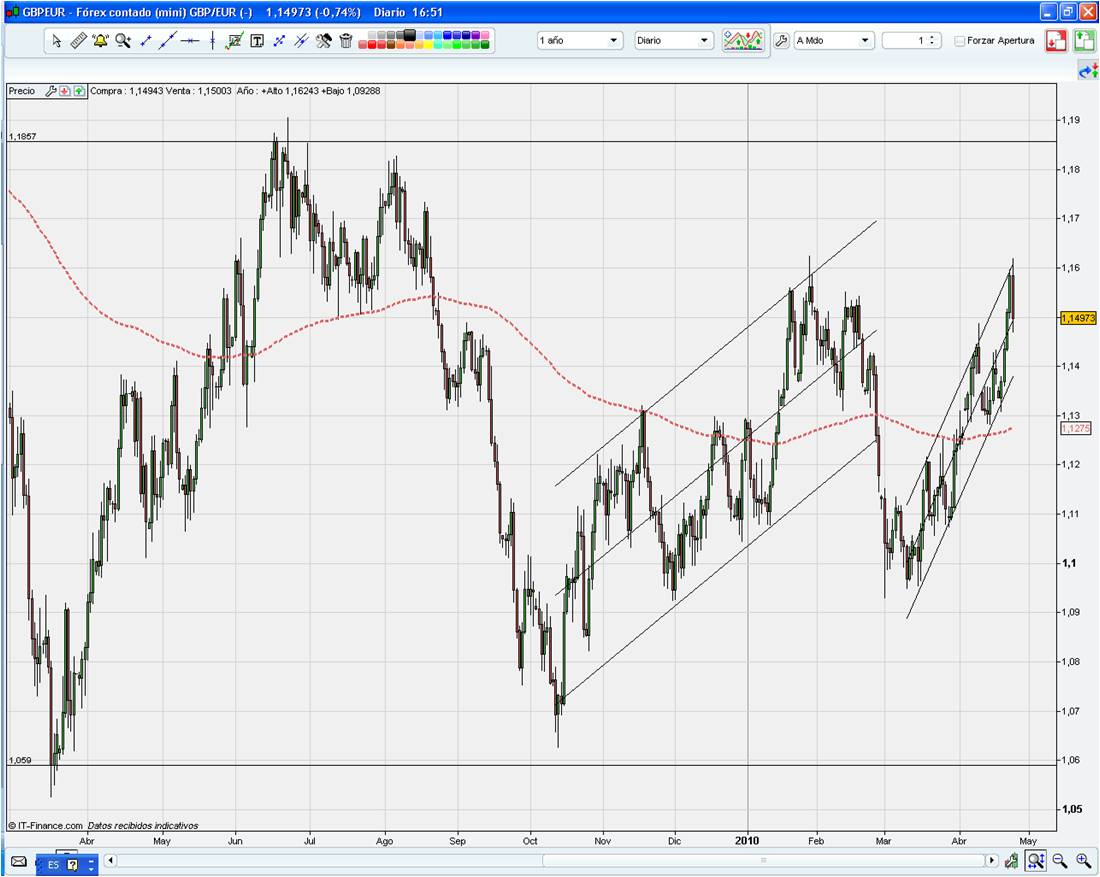This screenshot has width=1100, height=877.
Task: Toggle the zoom-fit magnifier button at bottom
Action: tap(1035, 860)
